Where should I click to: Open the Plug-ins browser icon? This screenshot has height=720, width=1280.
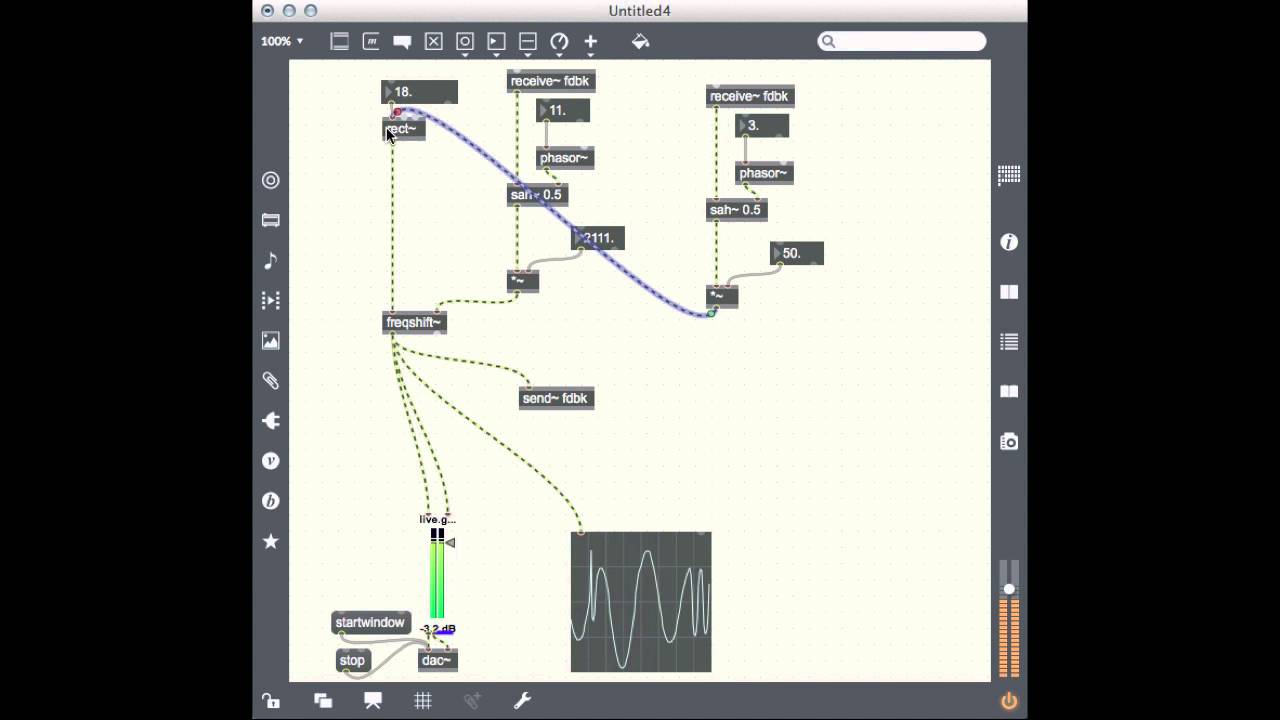(271, 421)
